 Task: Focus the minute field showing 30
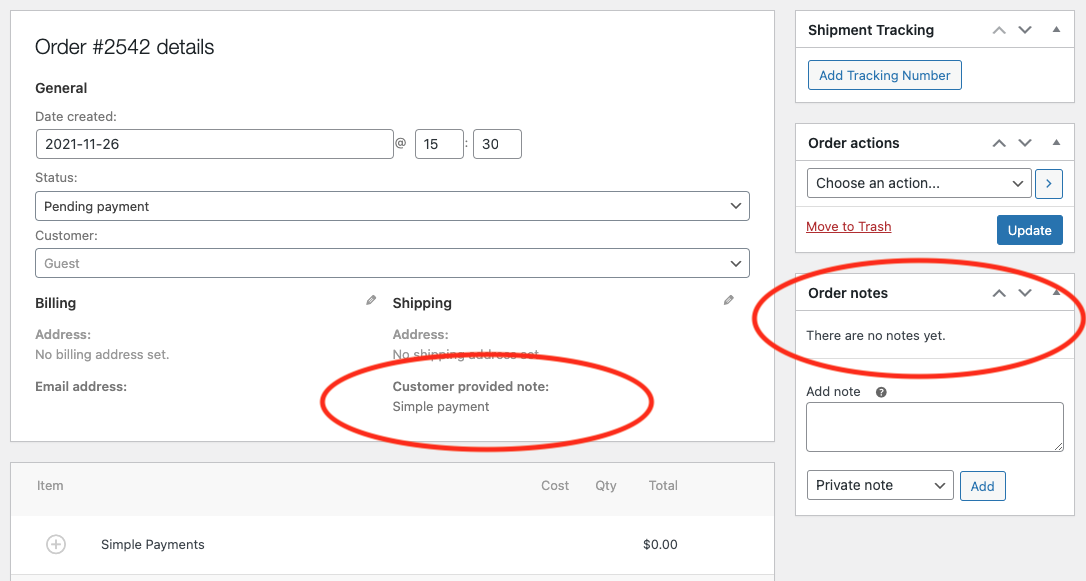(497, 144)
